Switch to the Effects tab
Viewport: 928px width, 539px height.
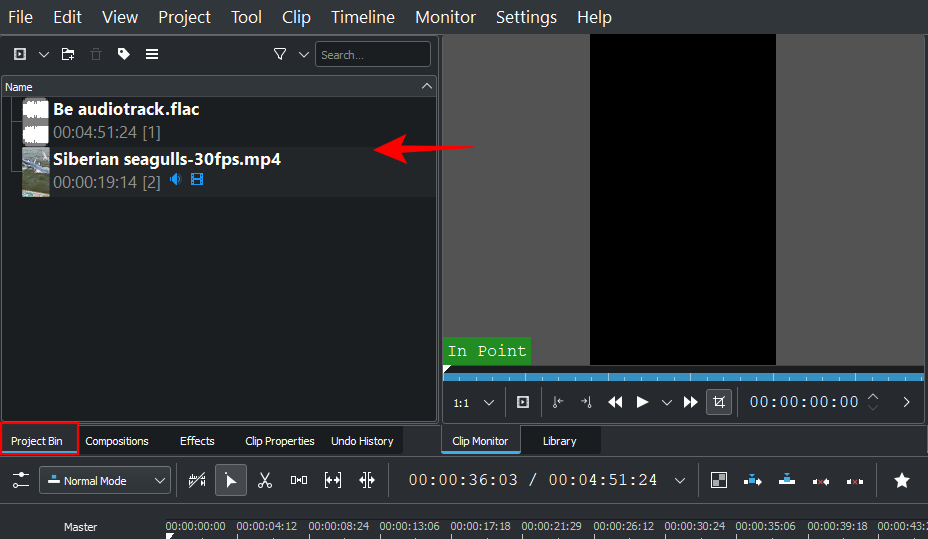tap(197, 441)
